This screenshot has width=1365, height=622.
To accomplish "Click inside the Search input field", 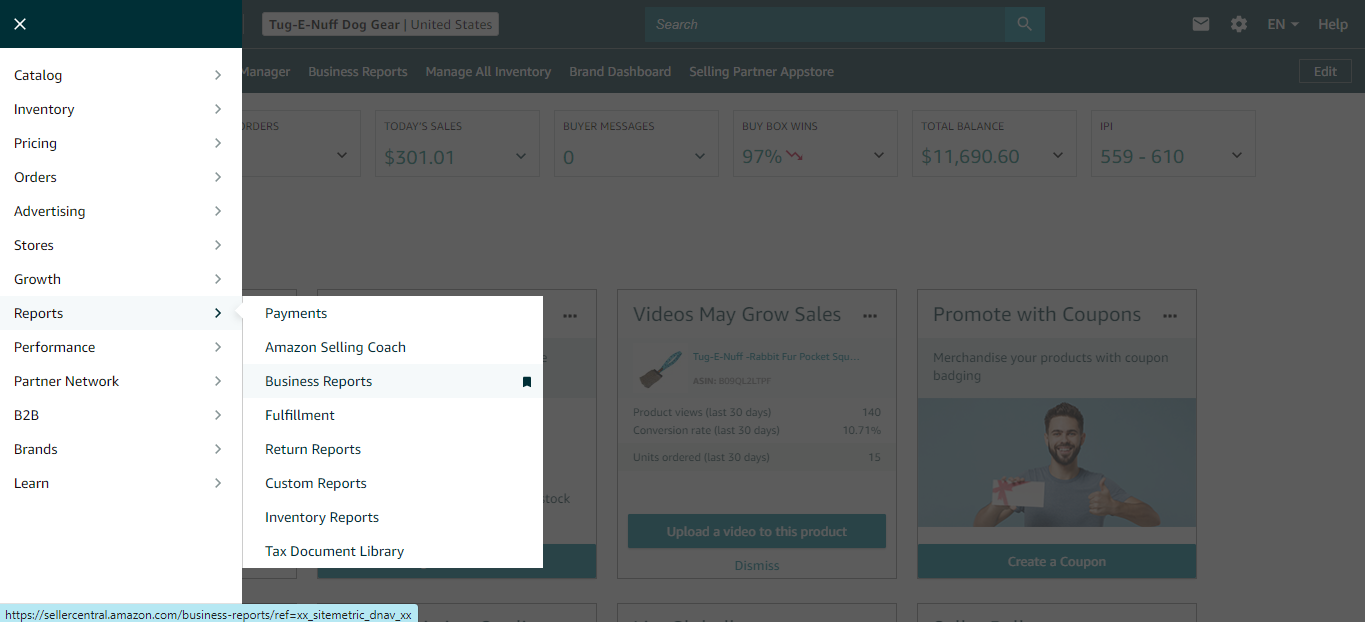I will click(x=822, y=24).
